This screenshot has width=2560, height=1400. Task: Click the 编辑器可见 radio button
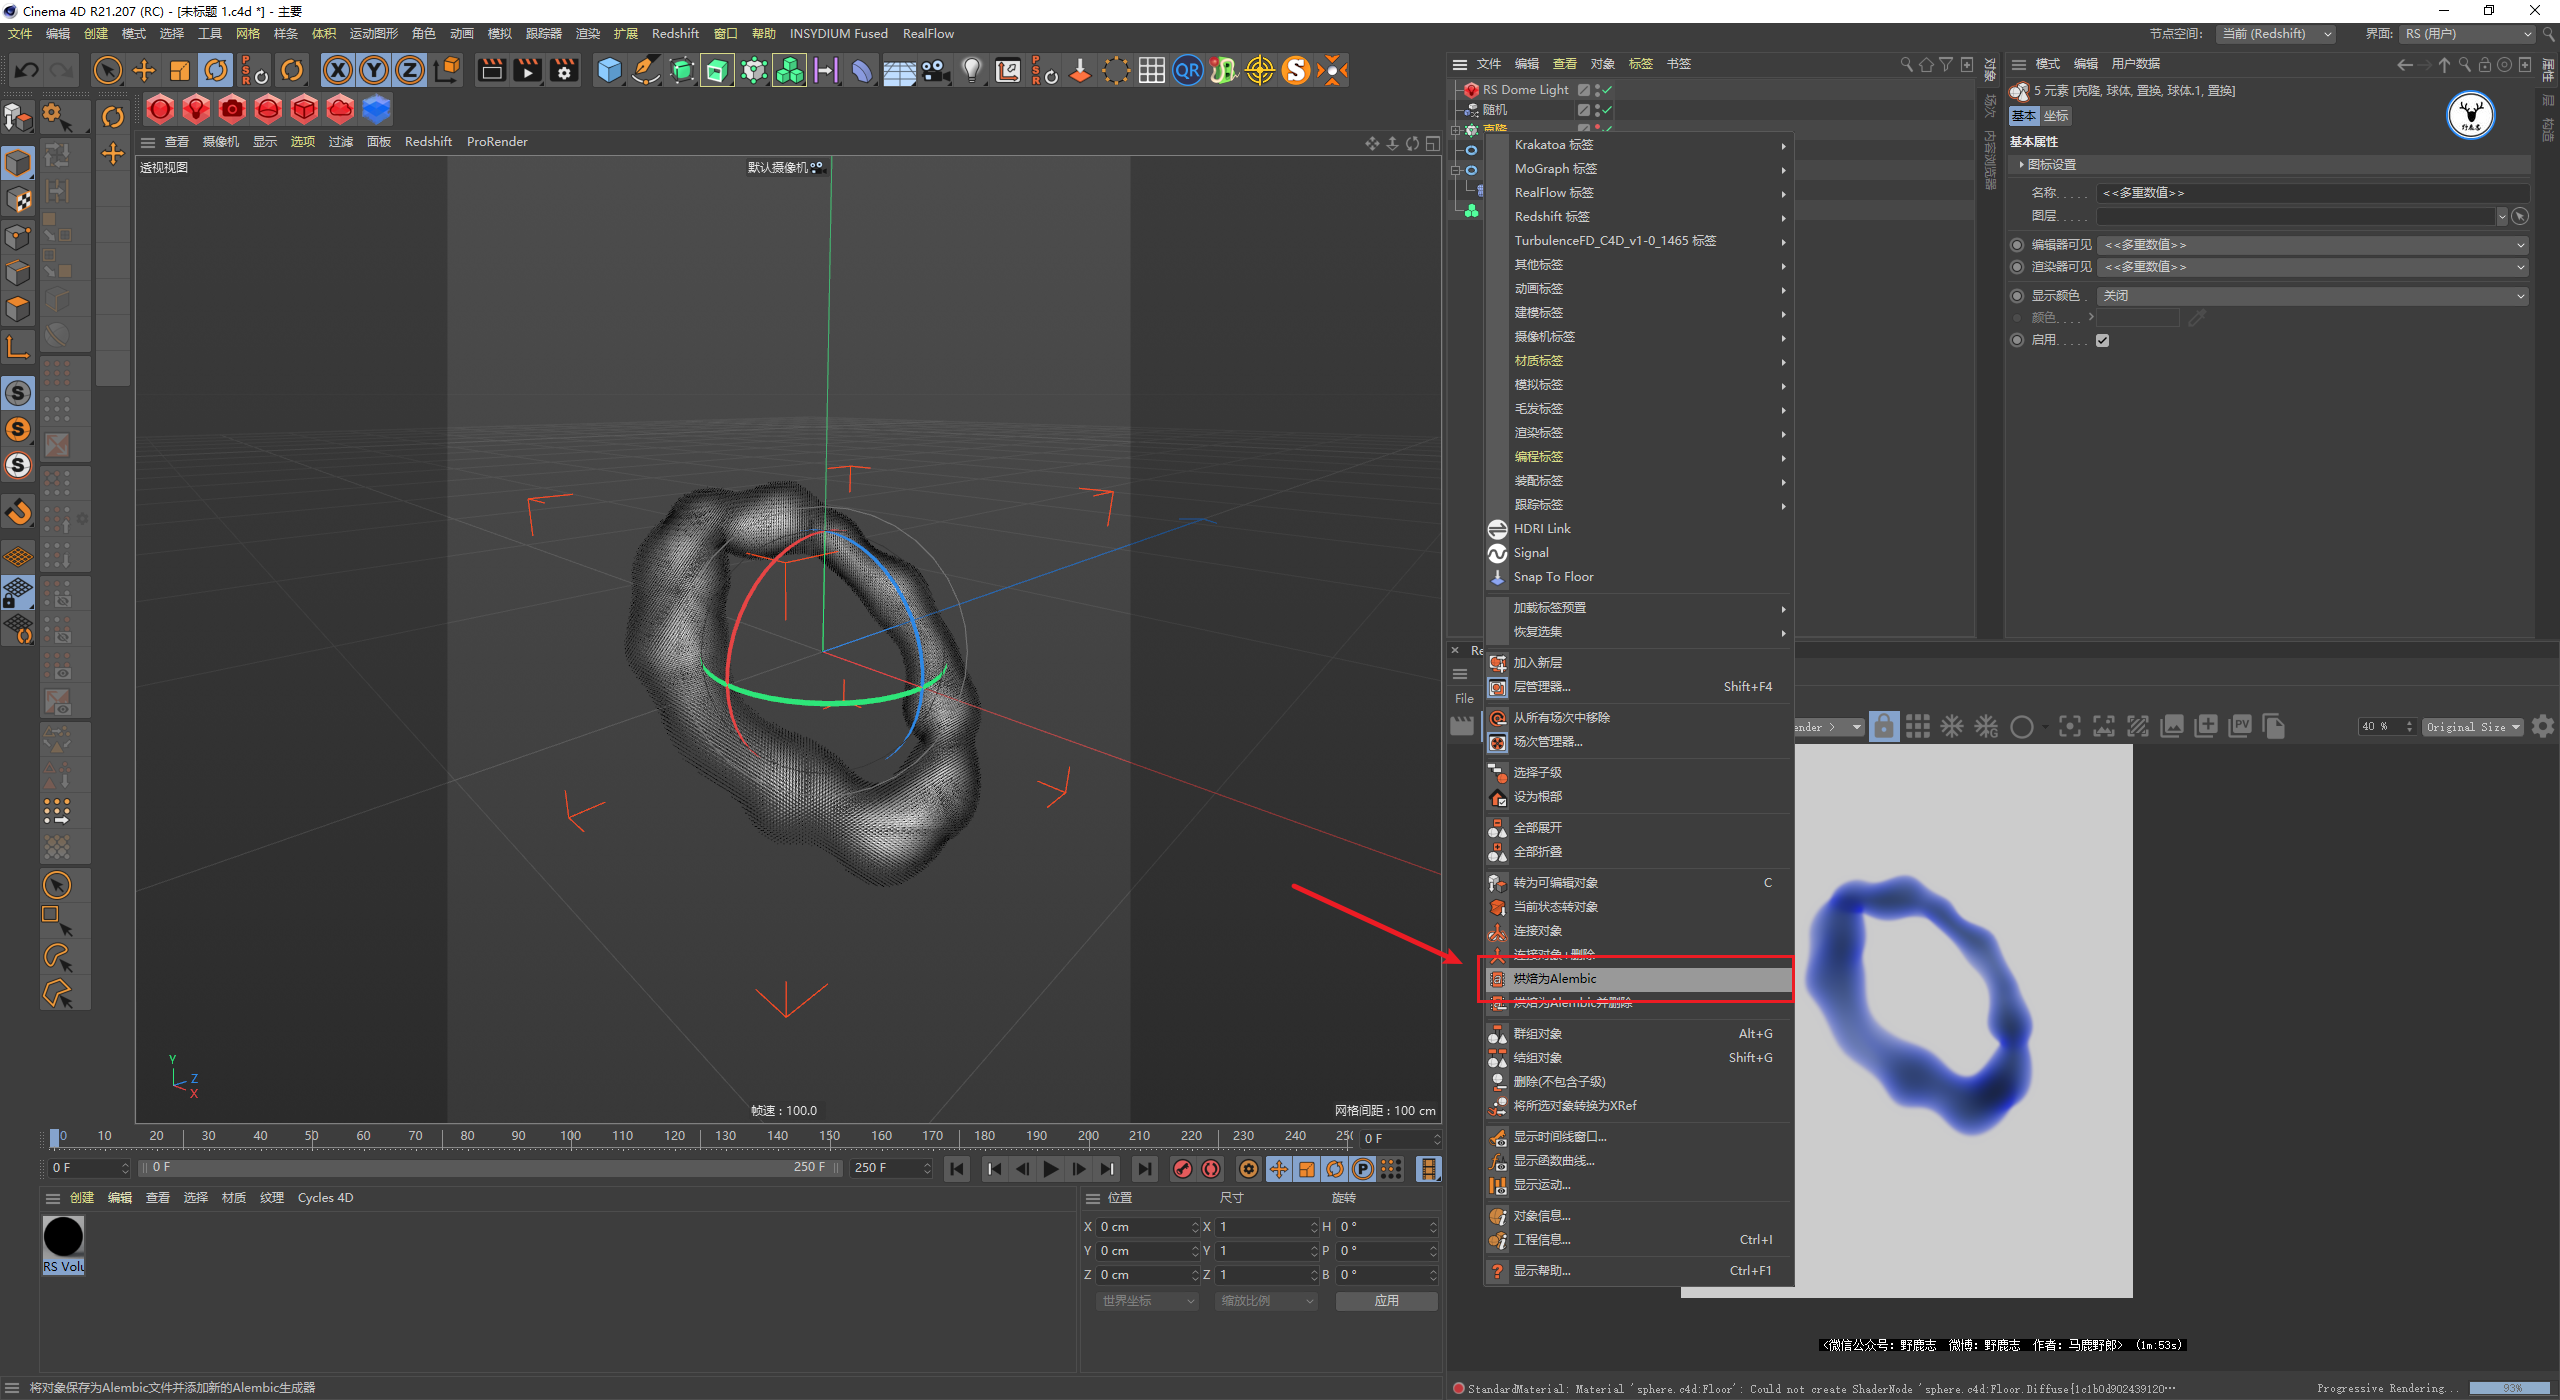(x=2017, y=245)
